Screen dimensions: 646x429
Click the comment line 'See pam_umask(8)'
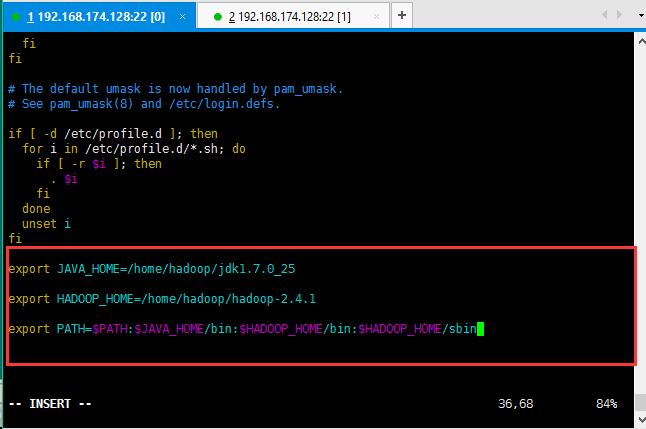point(144,104)
